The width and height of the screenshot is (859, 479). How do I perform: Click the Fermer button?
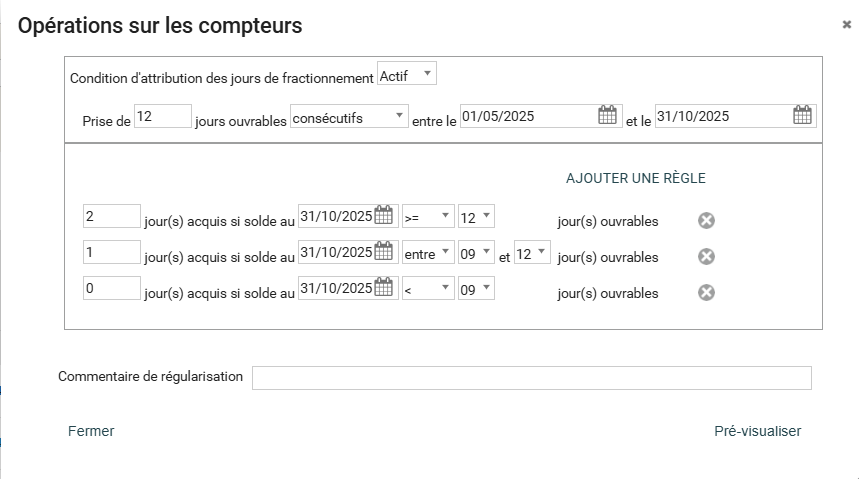coord(91,431)
